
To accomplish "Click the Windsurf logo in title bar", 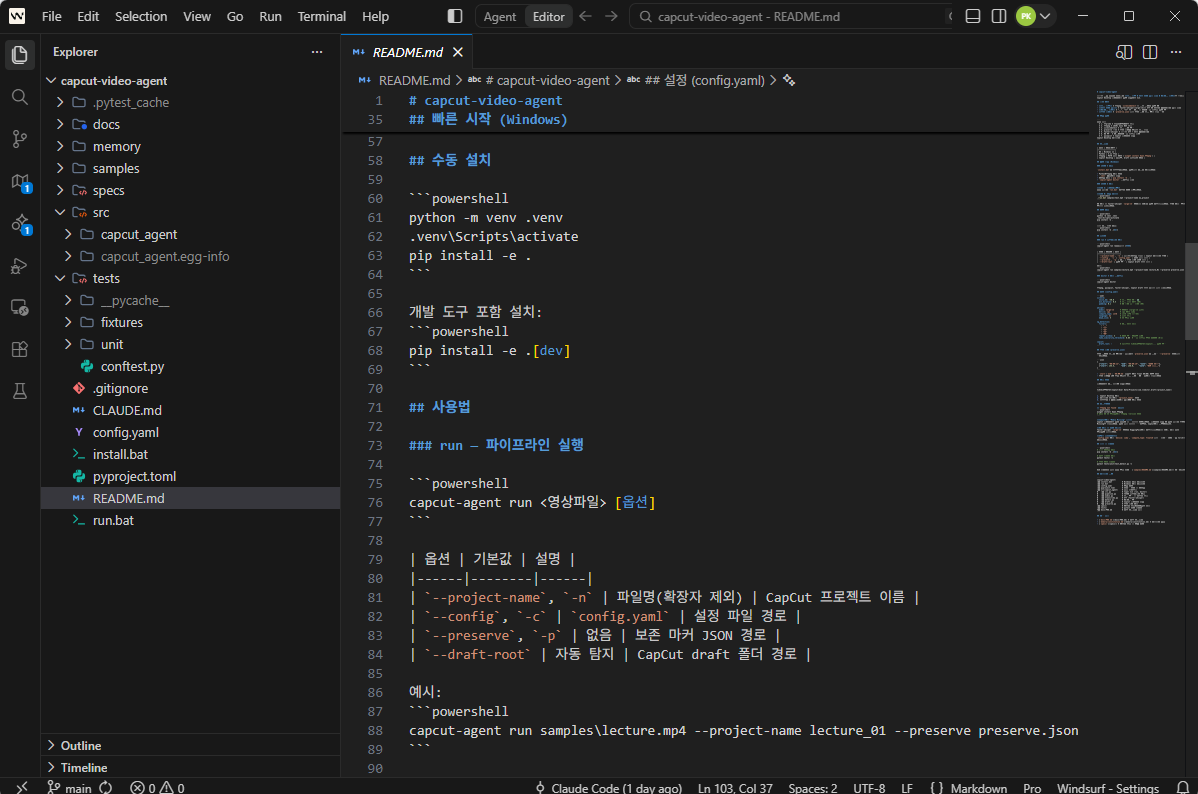I will tap(17, 16).
